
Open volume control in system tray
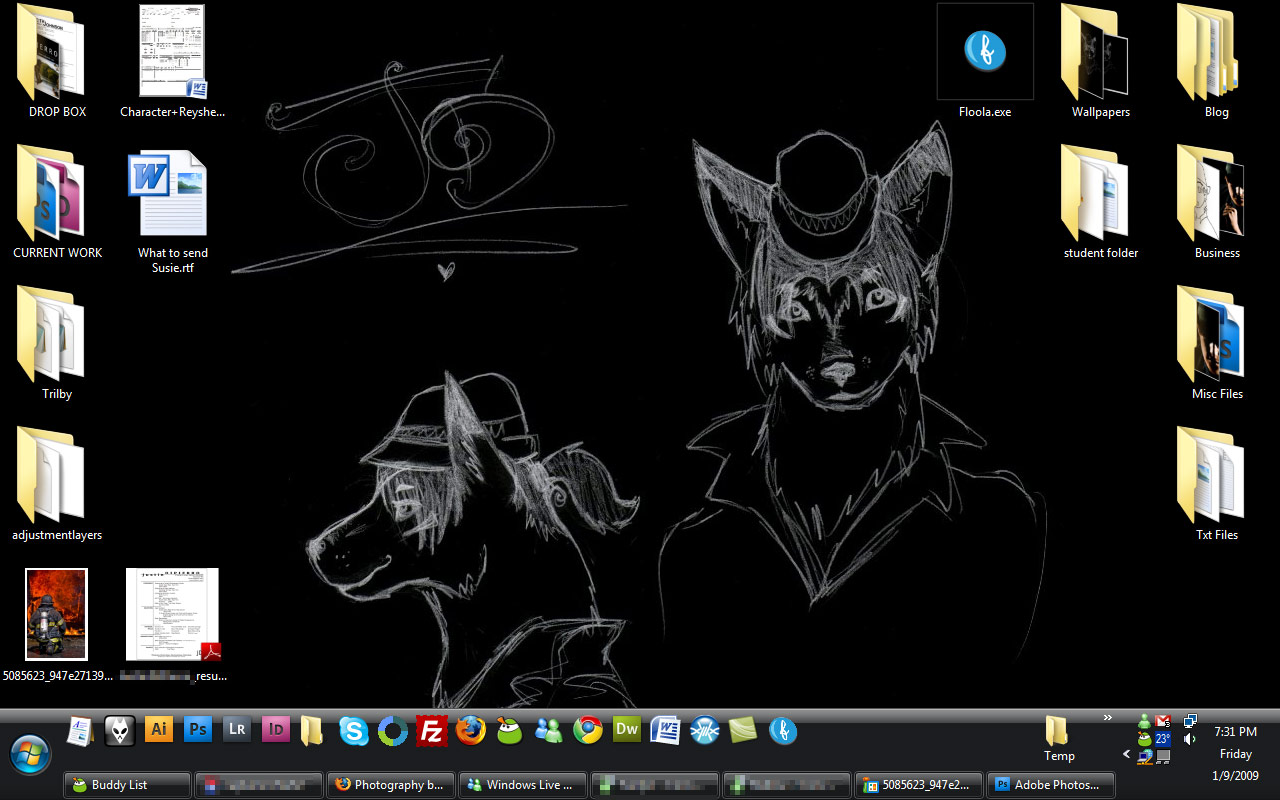click(1189, 739)
